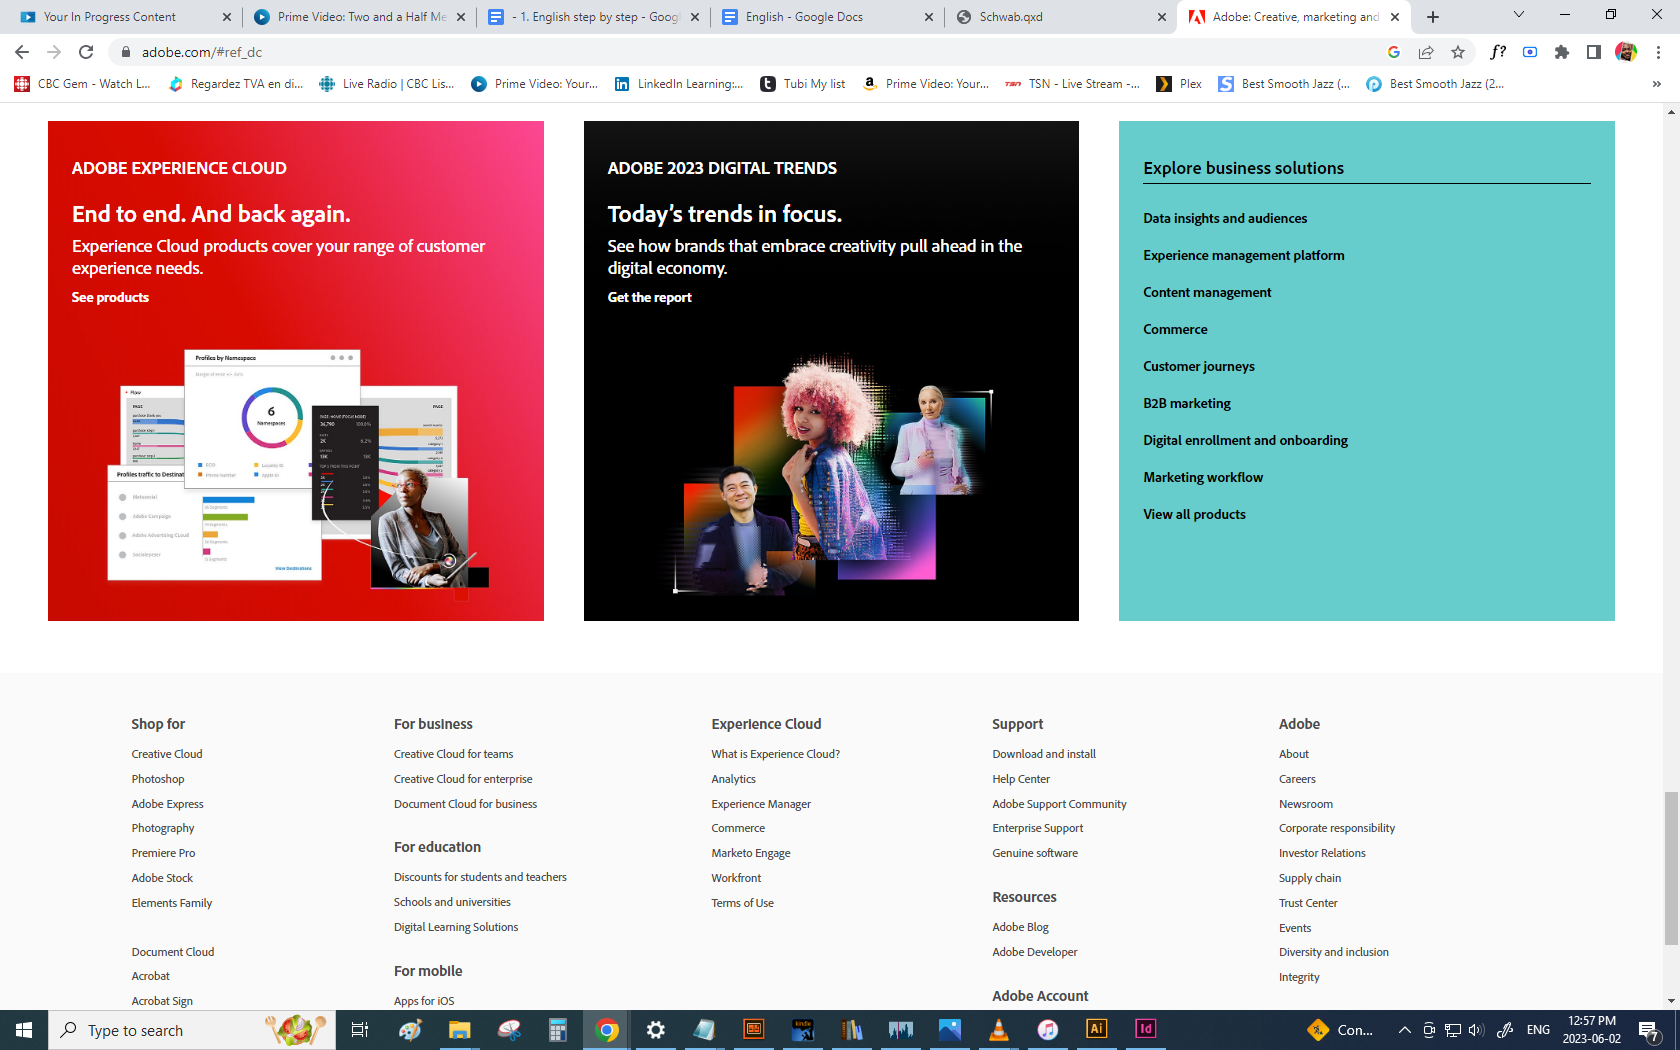Image resolution: width=1680 pixels, height=1050 pixels.
Task: Show hidden system tray icons
Action: (1404, 1030)
